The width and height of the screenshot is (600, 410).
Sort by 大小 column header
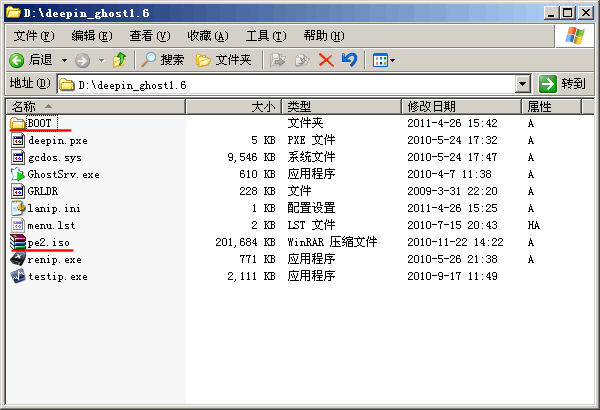(233, 106)
